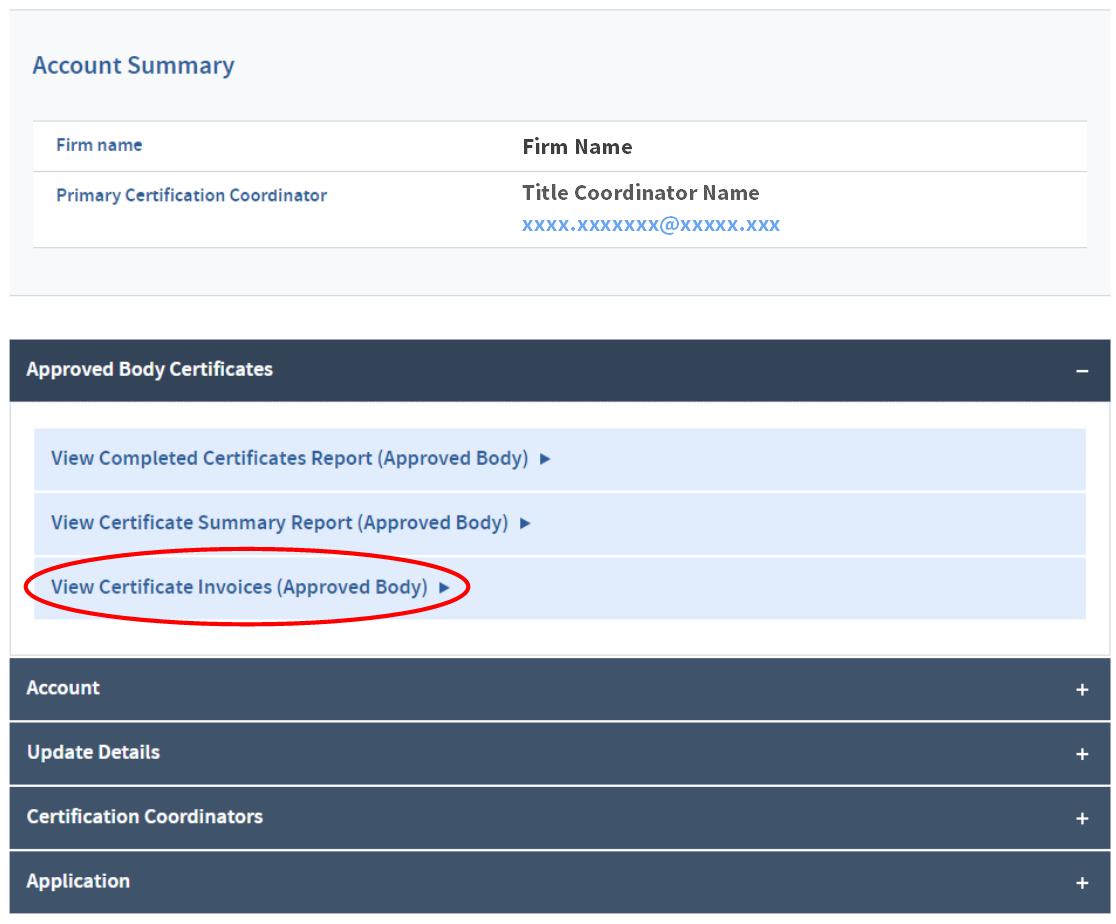Open View Certificate Invoices (Approved Body)
The image size is (1116, 924).
[239, 587]
